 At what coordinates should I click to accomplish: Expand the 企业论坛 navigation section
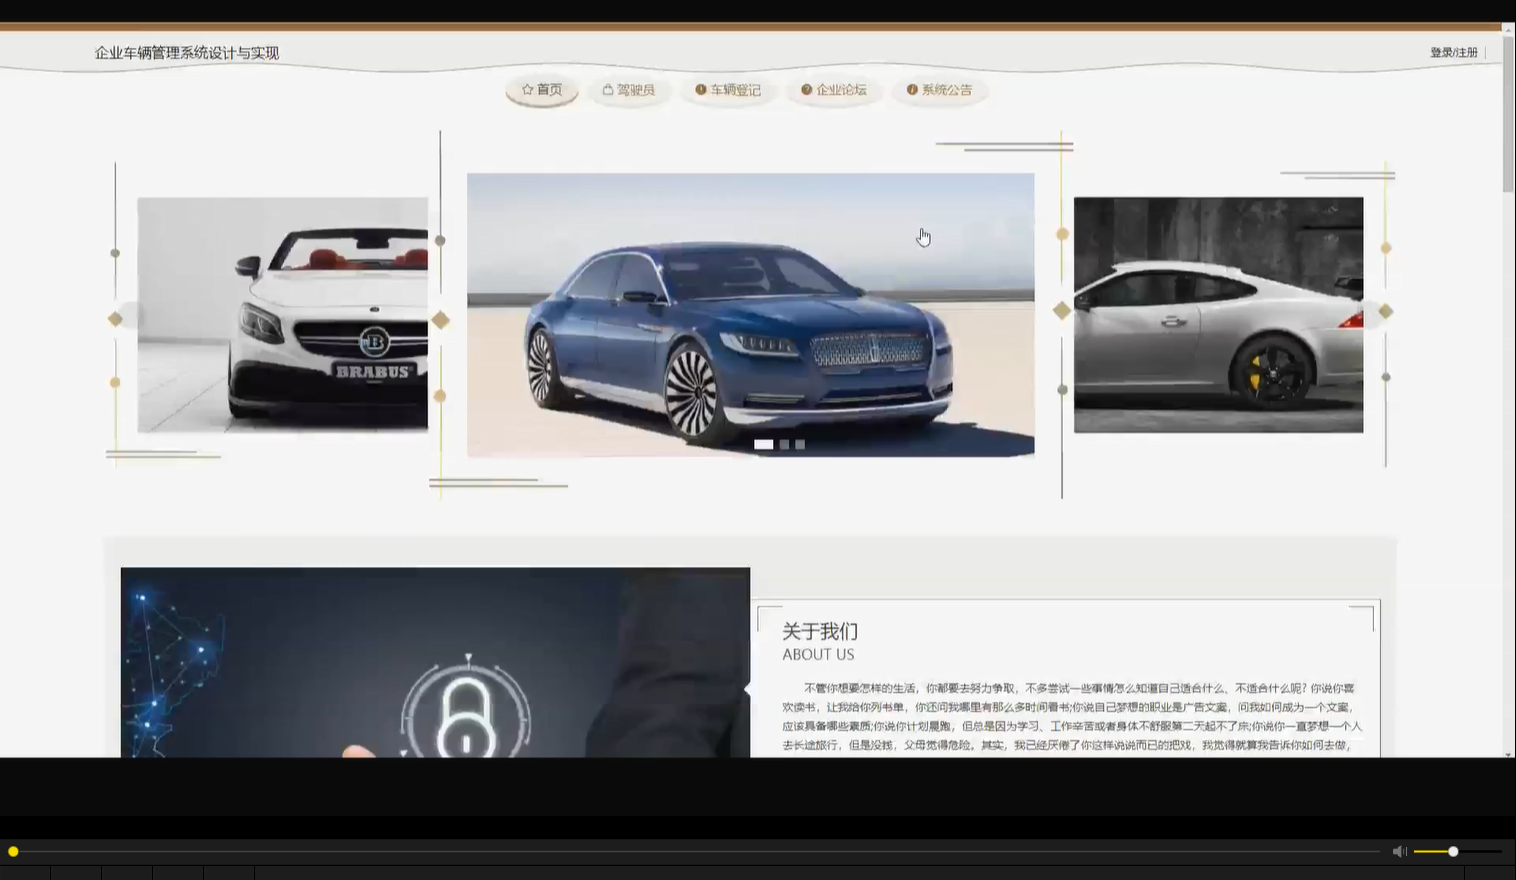pos(834,89)
